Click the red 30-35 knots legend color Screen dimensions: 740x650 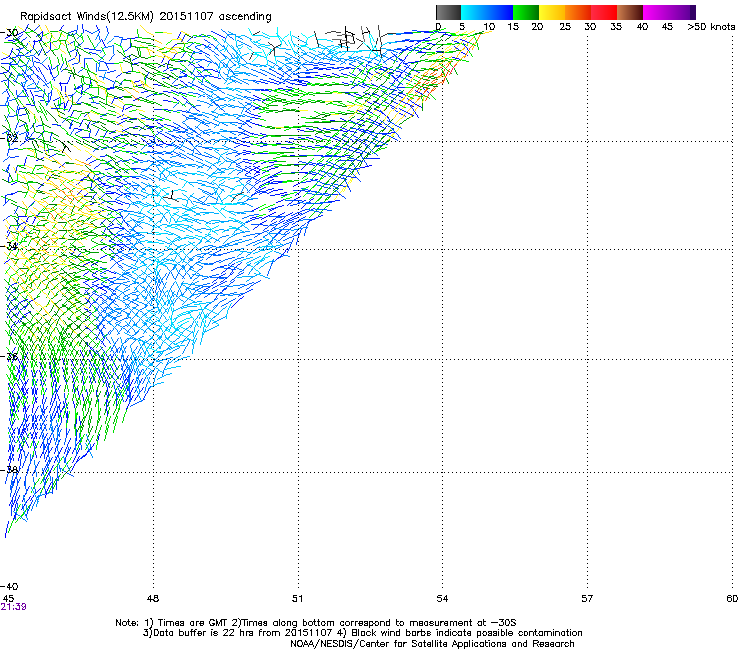604,12
